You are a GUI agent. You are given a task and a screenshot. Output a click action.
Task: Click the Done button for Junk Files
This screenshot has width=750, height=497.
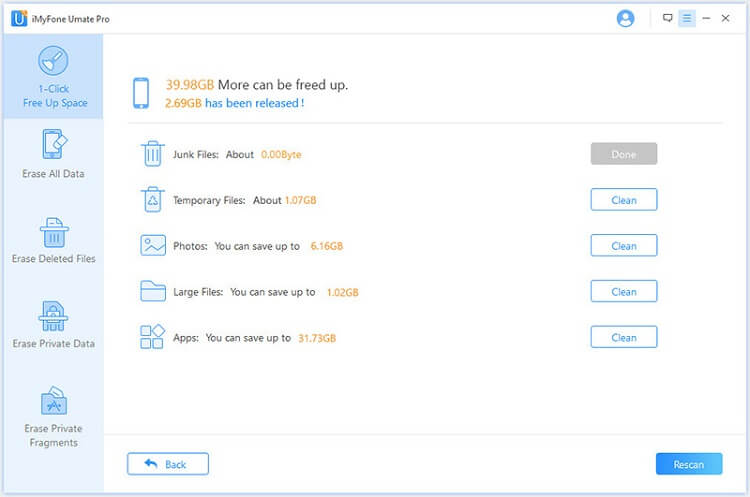pos(624,154)
